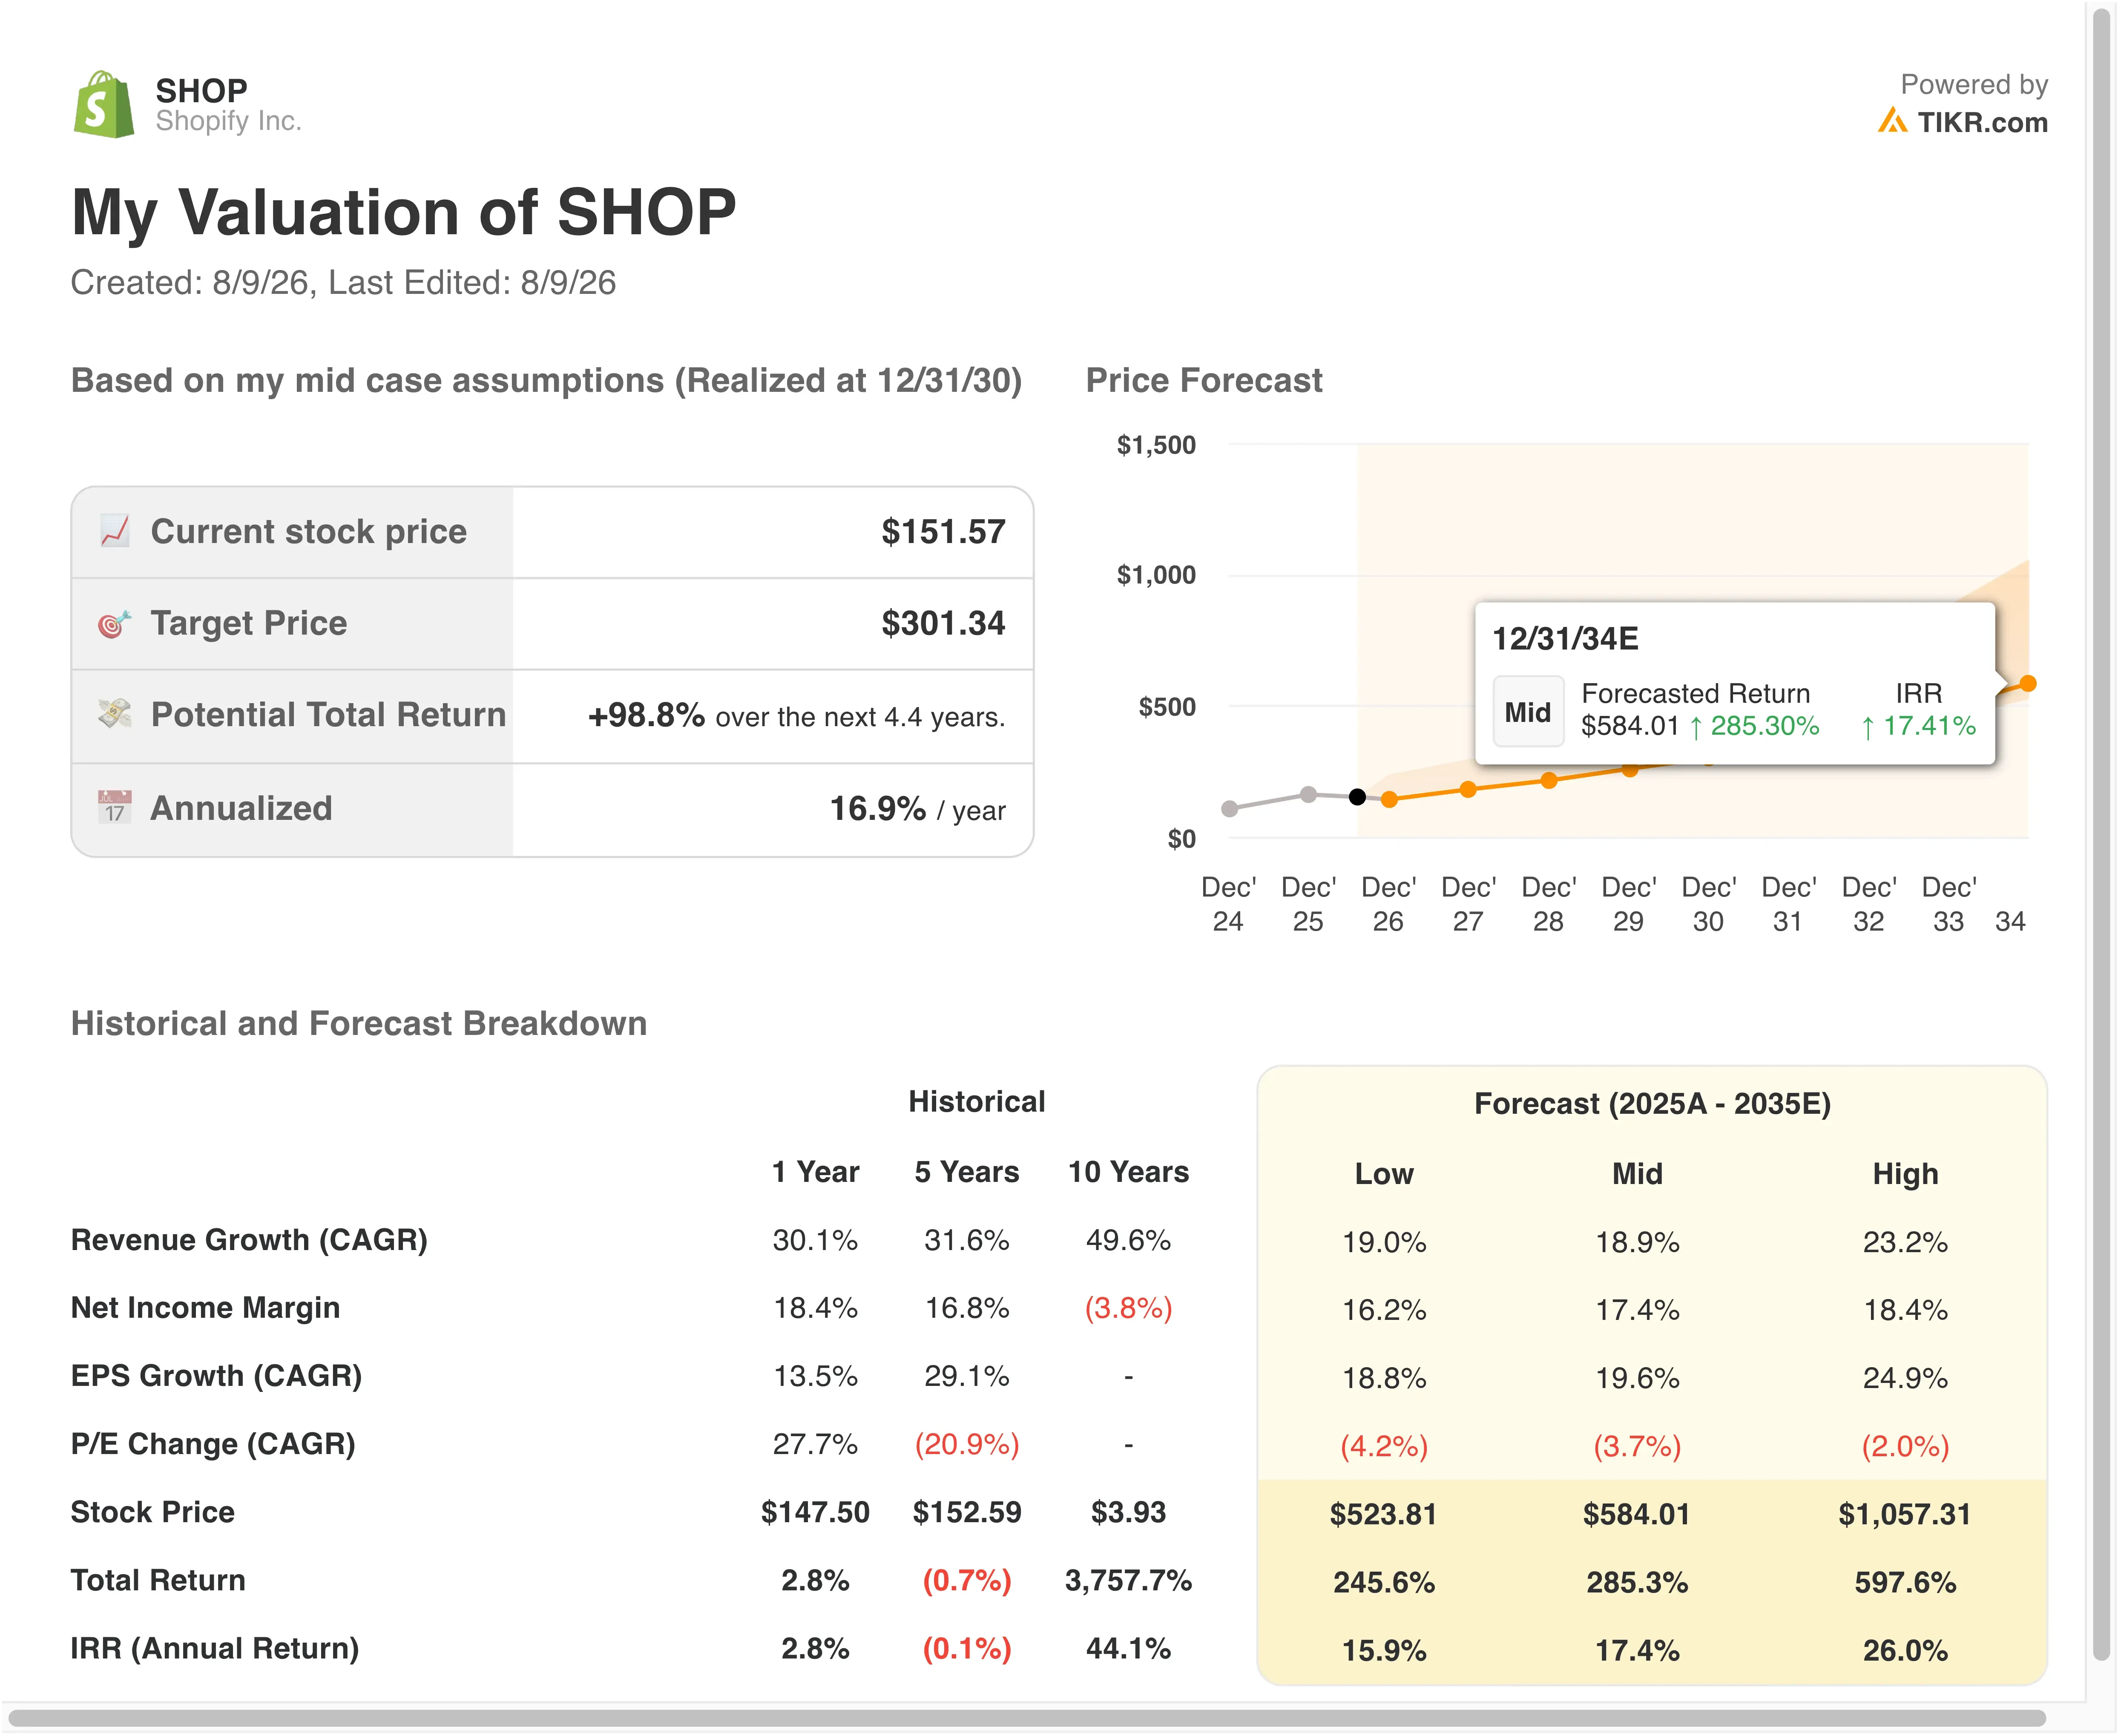
Task: Click the Mid badge in chart tooltip
Action: coord(1527,712)
